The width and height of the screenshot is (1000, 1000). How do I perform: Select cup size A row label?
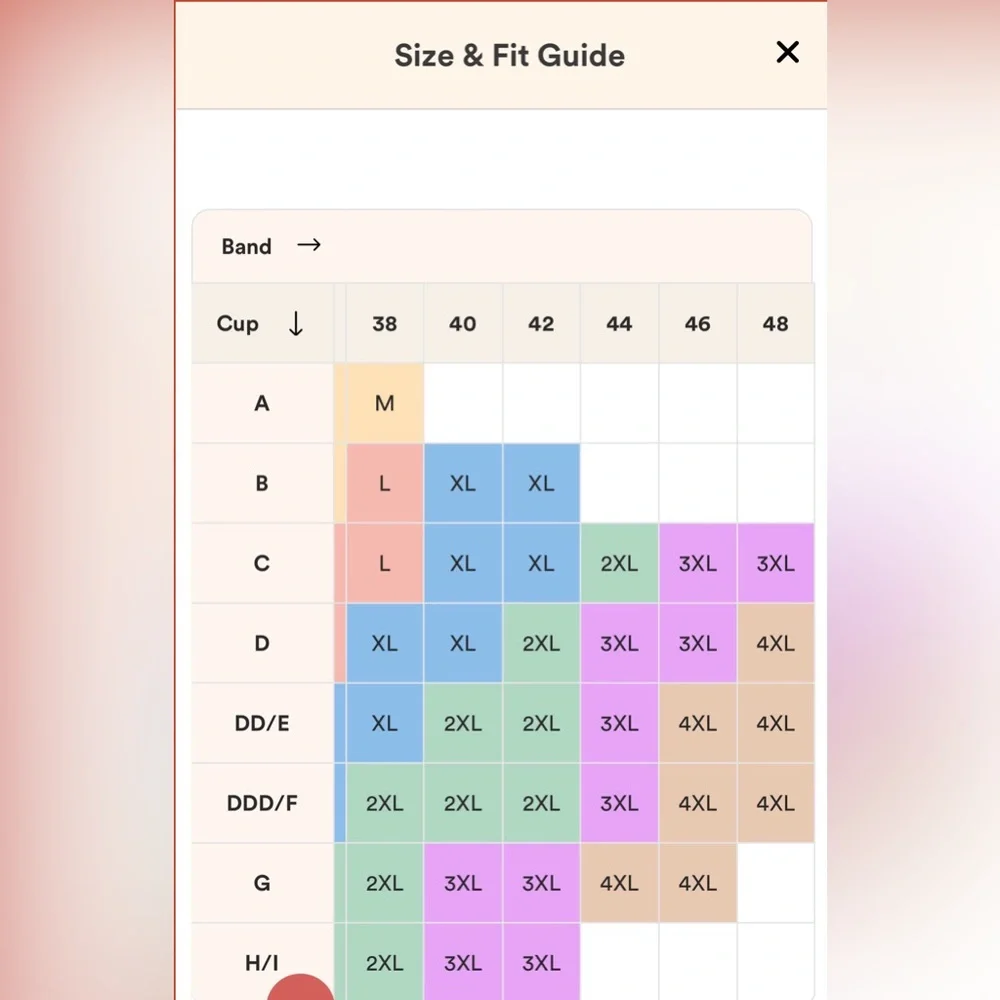click(x=262, y=403)
